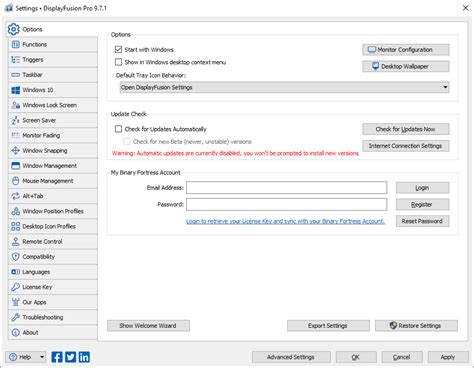Image resolution: width=474 pixels, height=368 pixels.
Task: Toggle Start with Windows checkbox
Action: (x=118, y=50)
